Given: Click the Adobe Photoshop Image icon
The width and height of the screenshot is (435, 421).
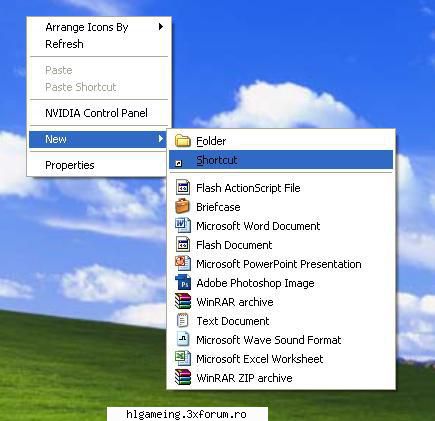Looking at the screenshot, I should [183, 282].
